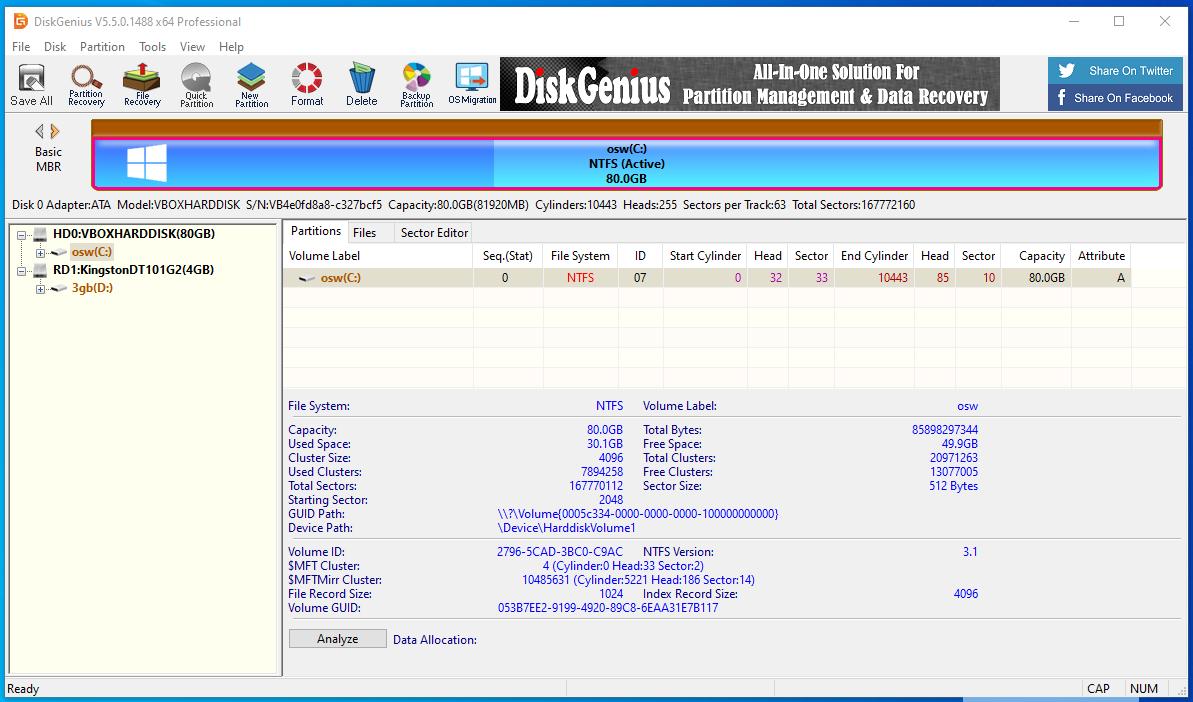Open the Partition Recovery tool
Screen dimensions: 1193x702
[x=86, y=84]
